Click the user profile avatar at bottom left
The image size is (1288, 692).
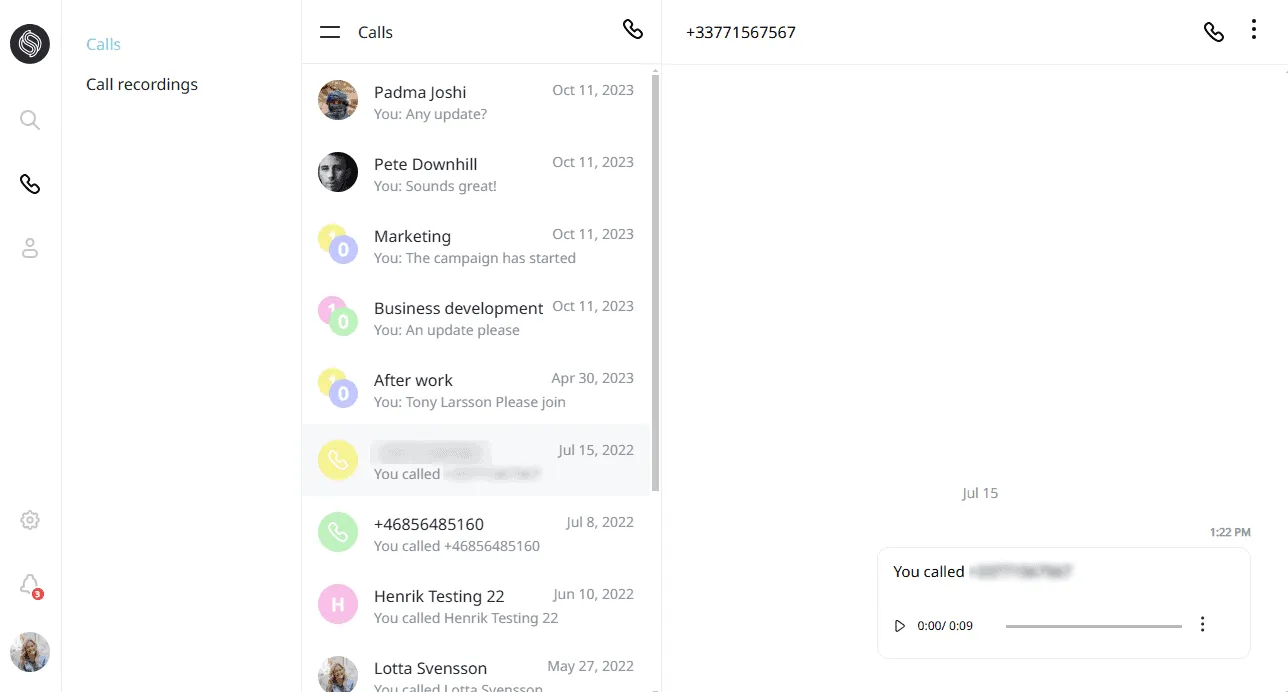(x=30, y=652)
